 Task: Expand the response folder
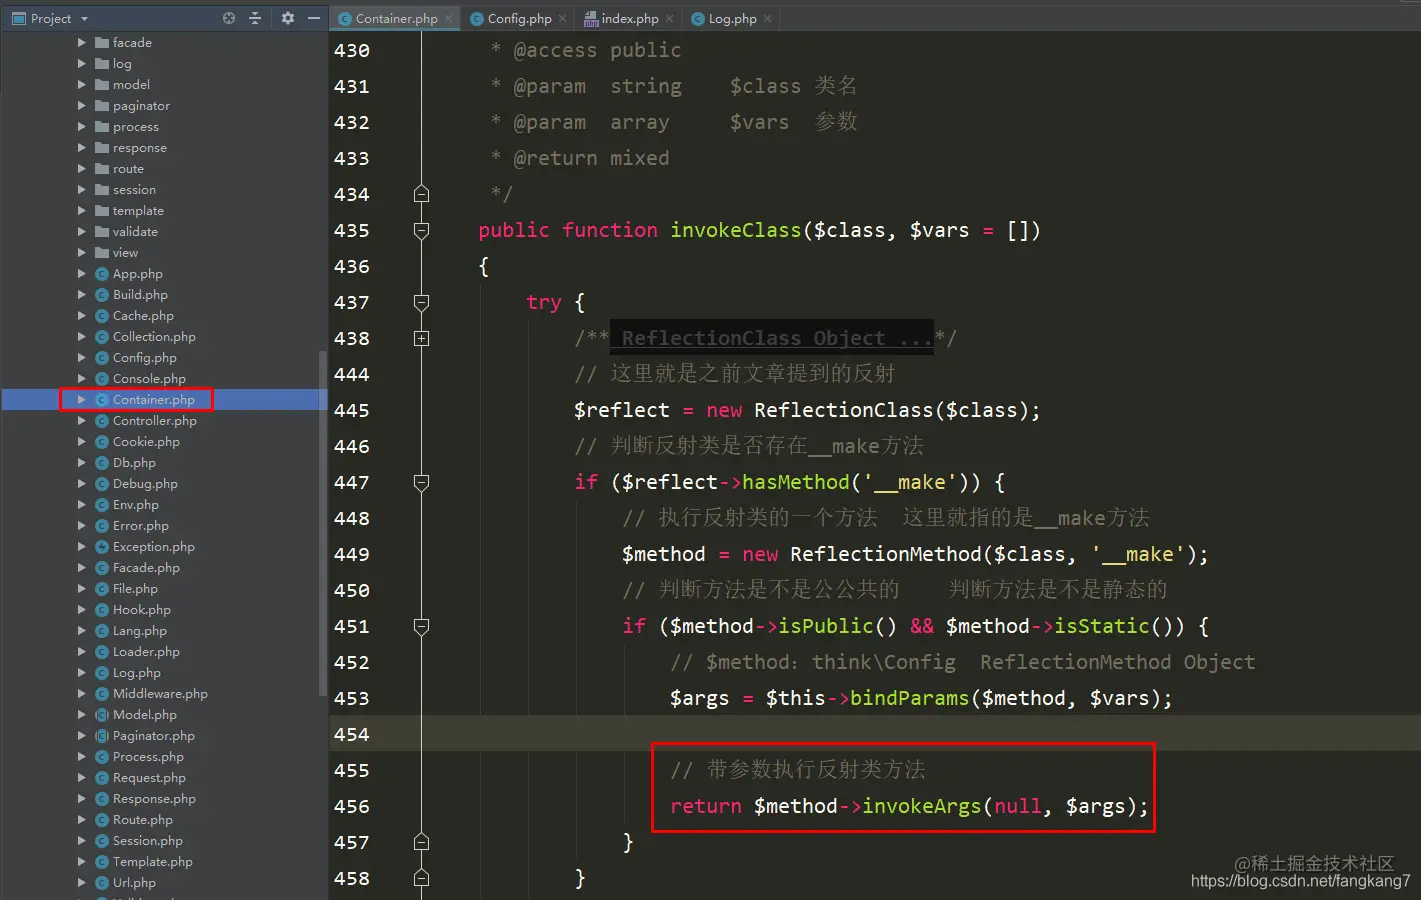point(82,147)
